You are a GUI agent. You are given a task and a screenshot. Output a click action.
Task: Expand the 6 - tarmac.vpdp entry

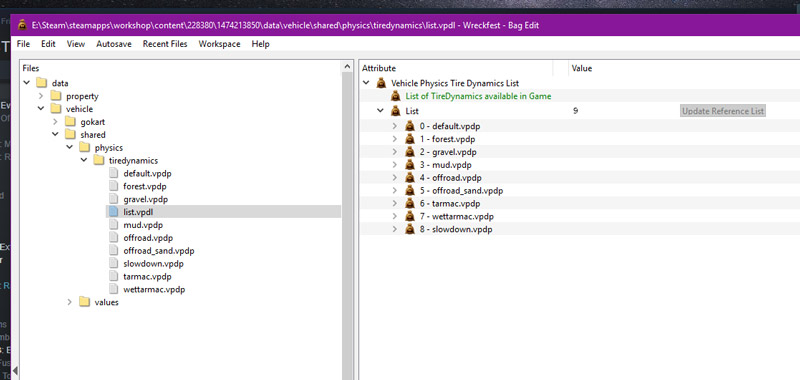pyautogui.click(x=394, y=204)
